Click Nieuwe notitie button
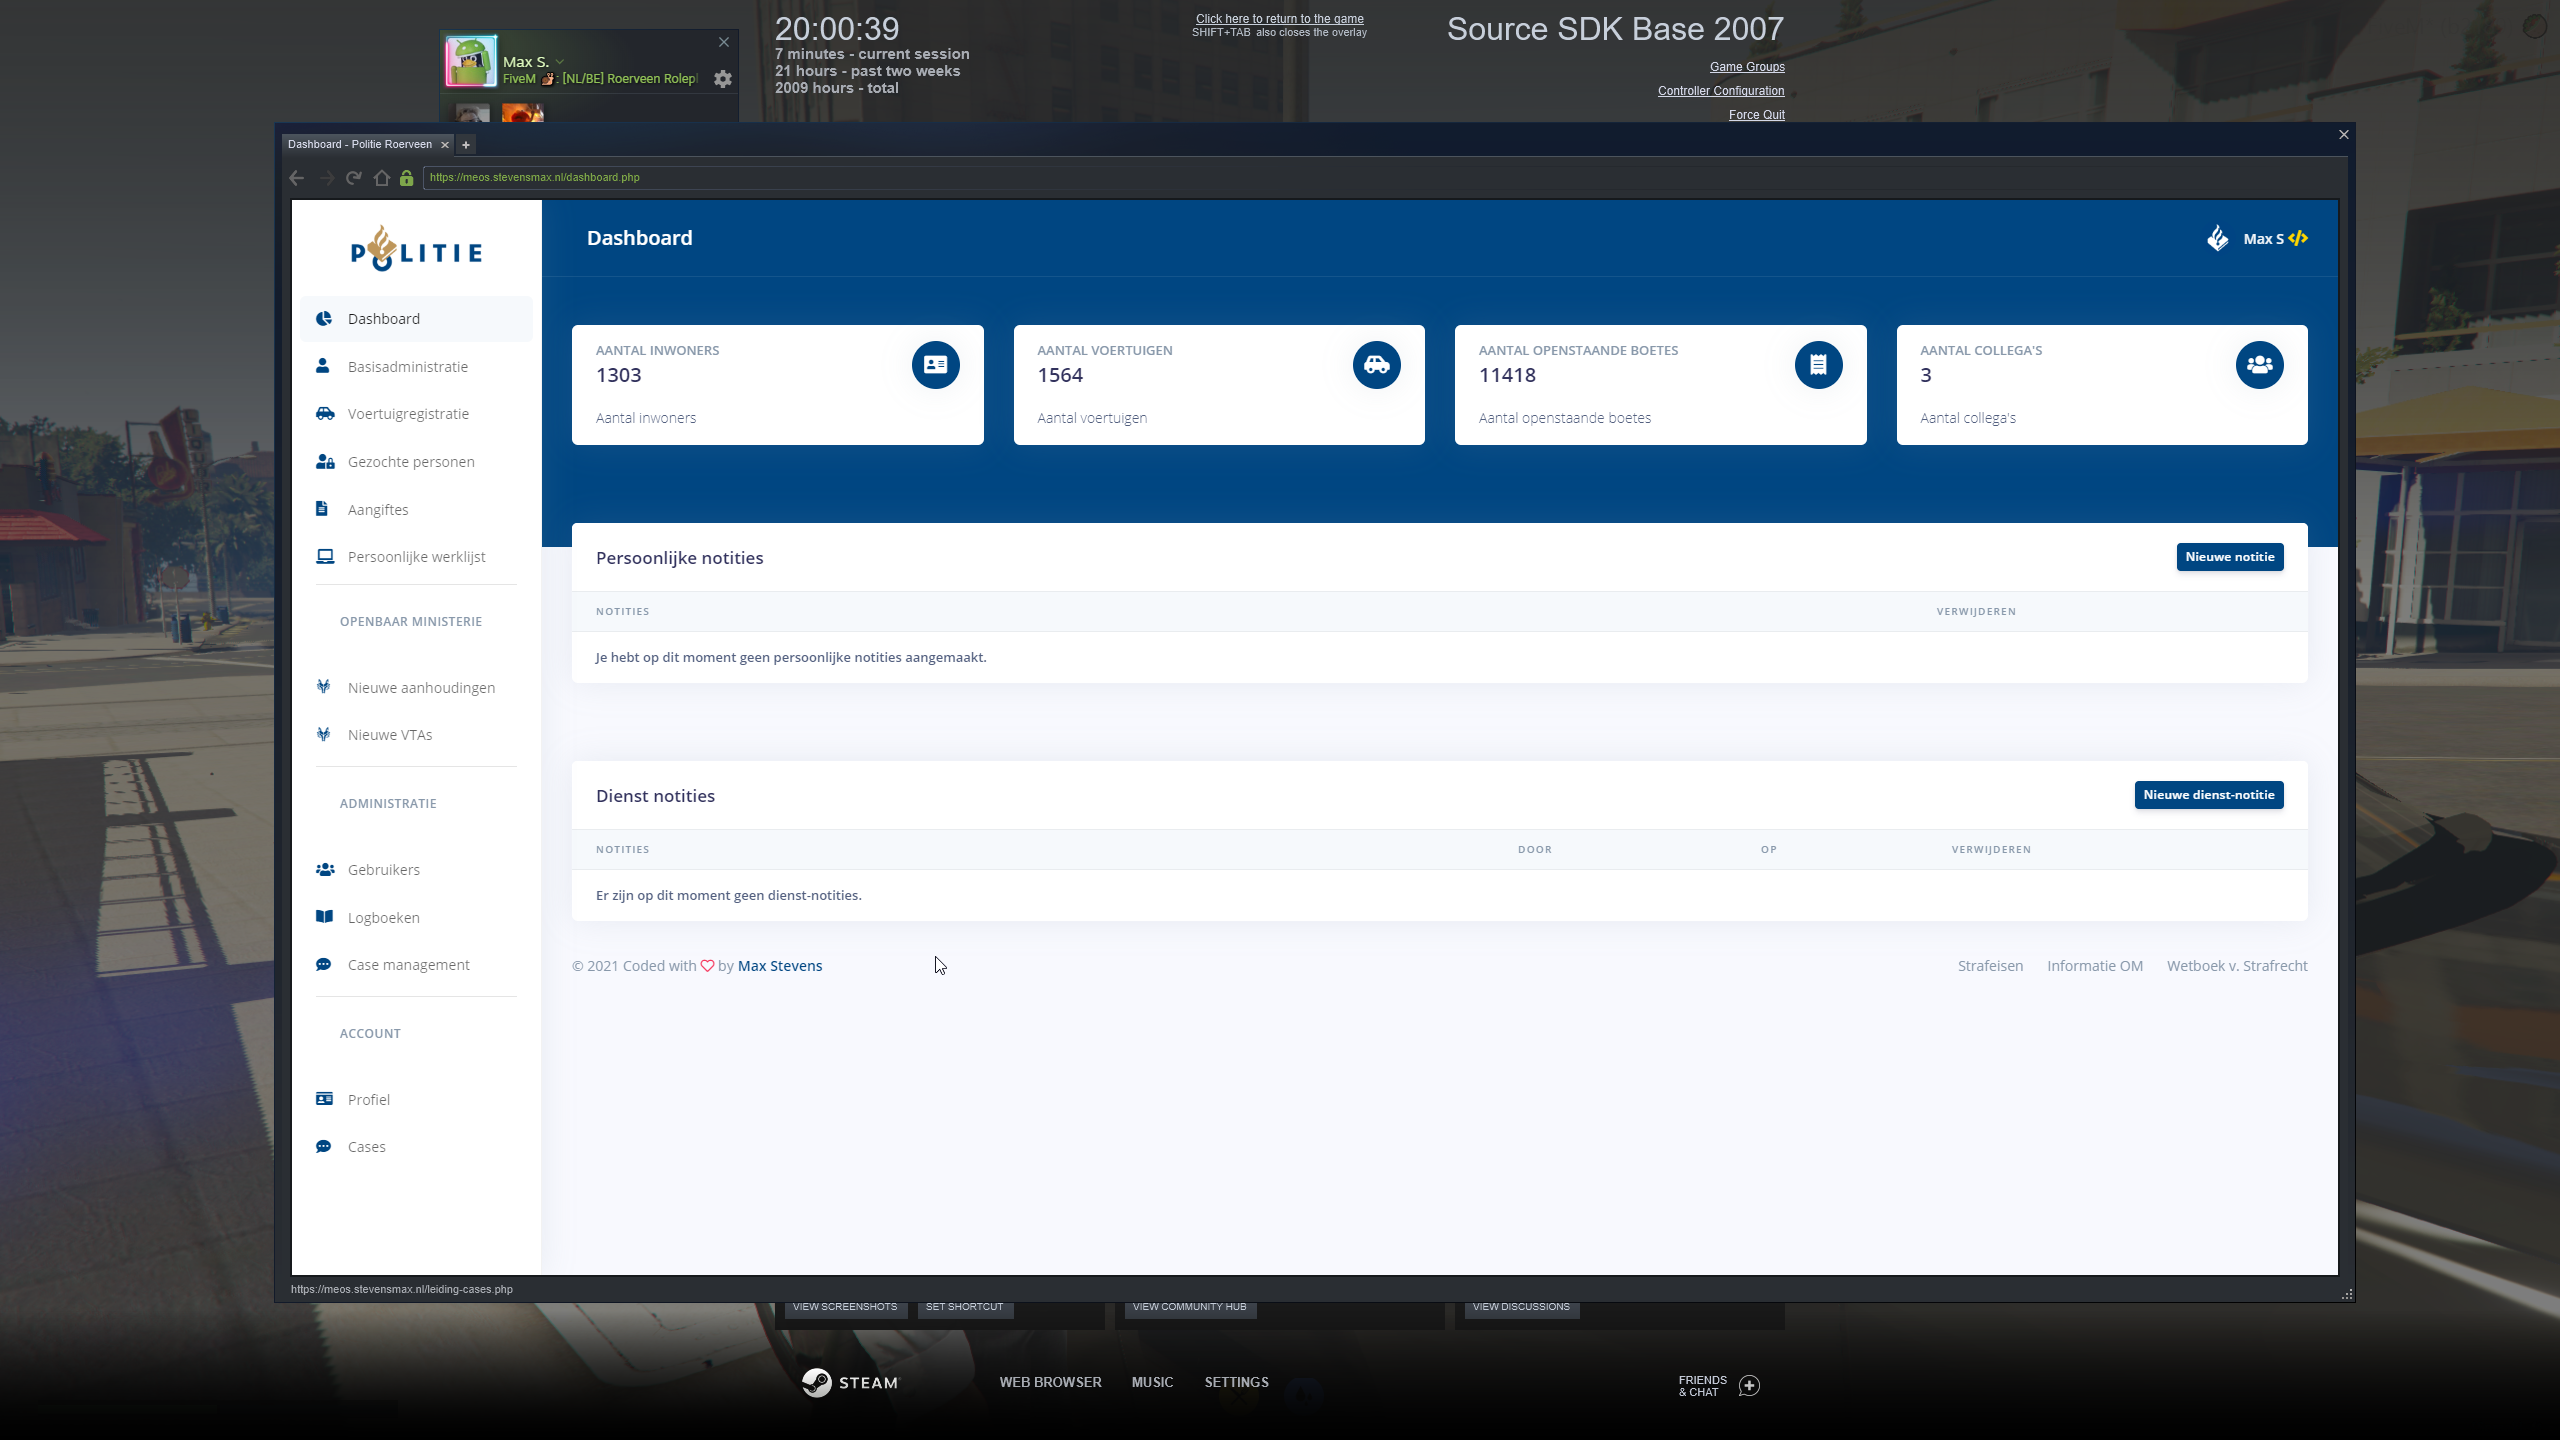 (2229, 557)
